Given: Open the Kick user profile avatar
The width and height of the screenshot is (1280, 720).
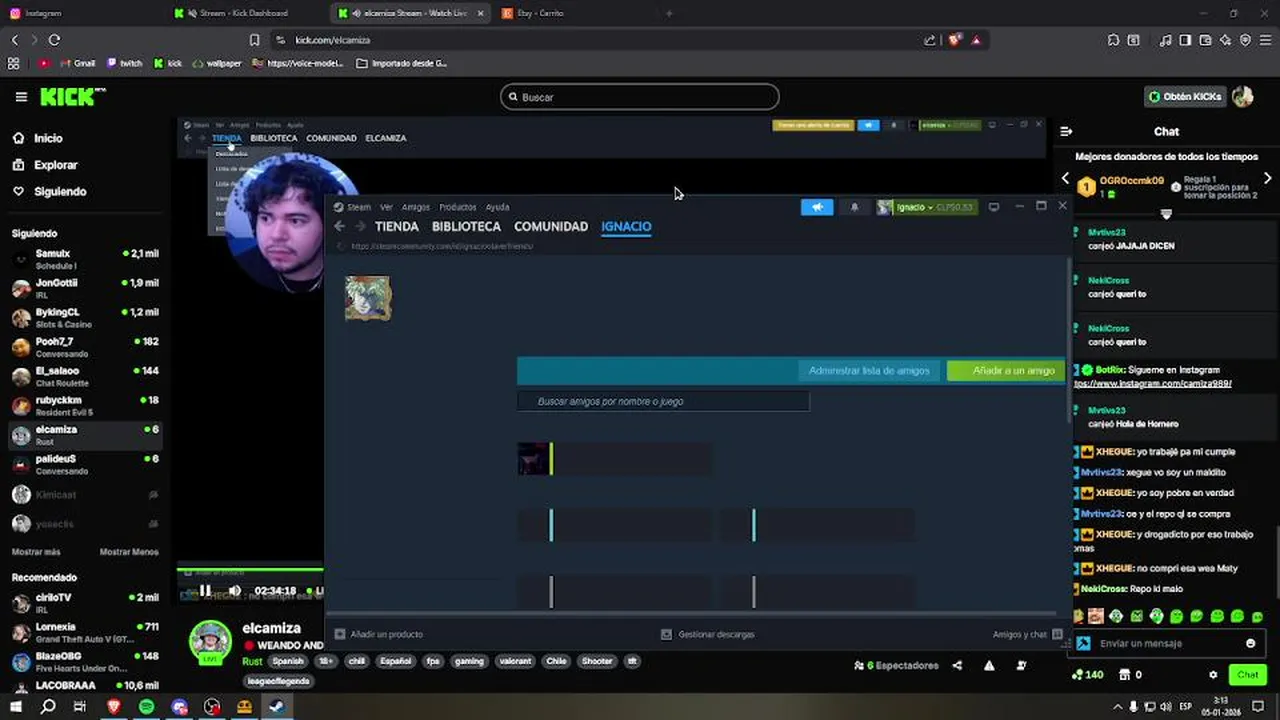Looking at the screenshot, I should 1243,97.
